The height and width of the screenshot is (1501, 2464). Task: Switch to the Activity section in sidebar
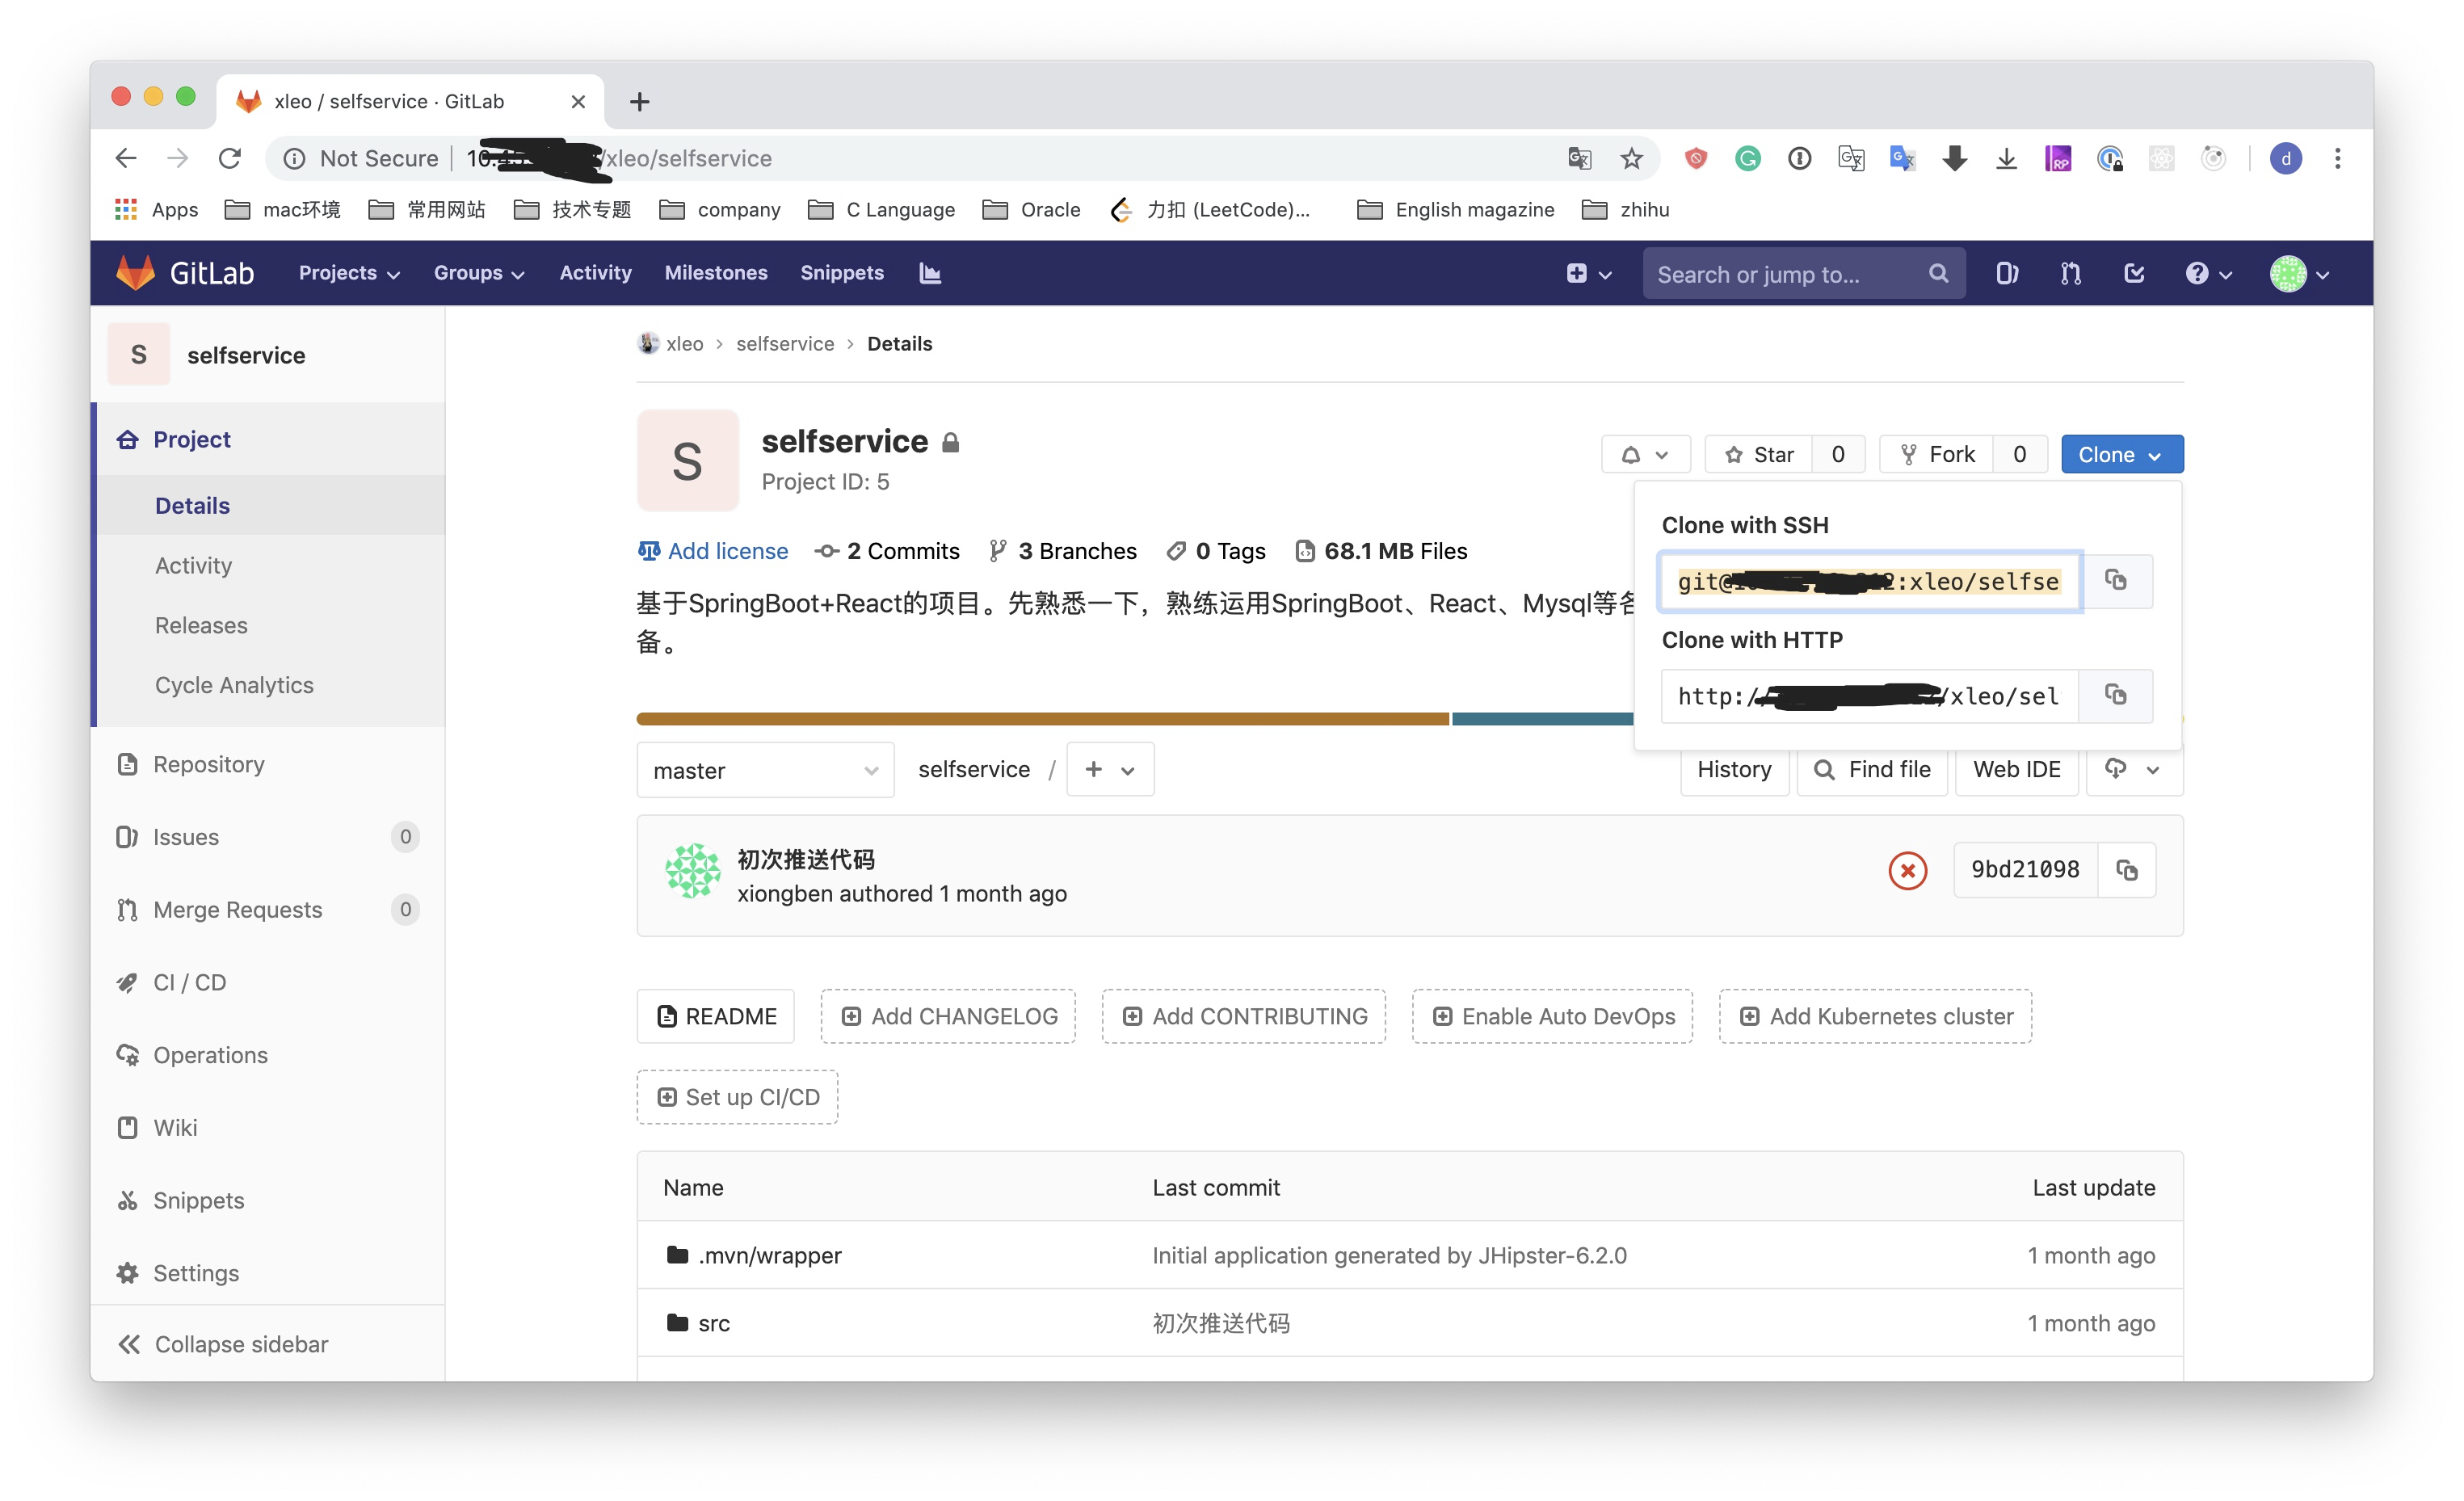pos(193,565)
